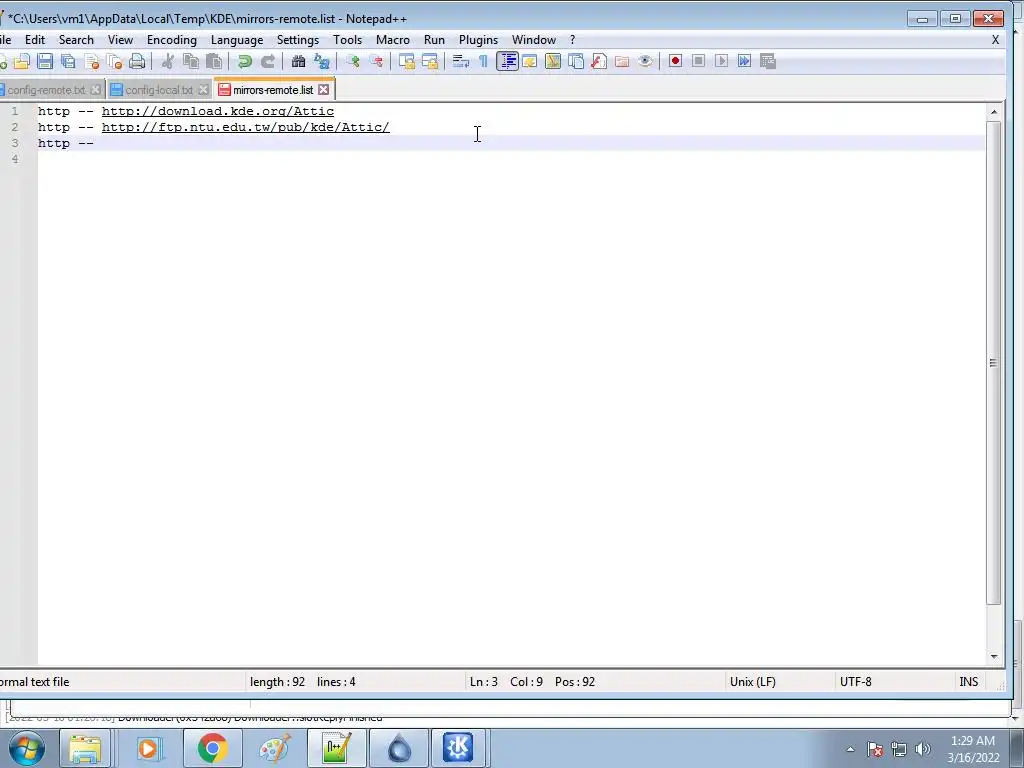Print the document using printer icon

point(137,61)
